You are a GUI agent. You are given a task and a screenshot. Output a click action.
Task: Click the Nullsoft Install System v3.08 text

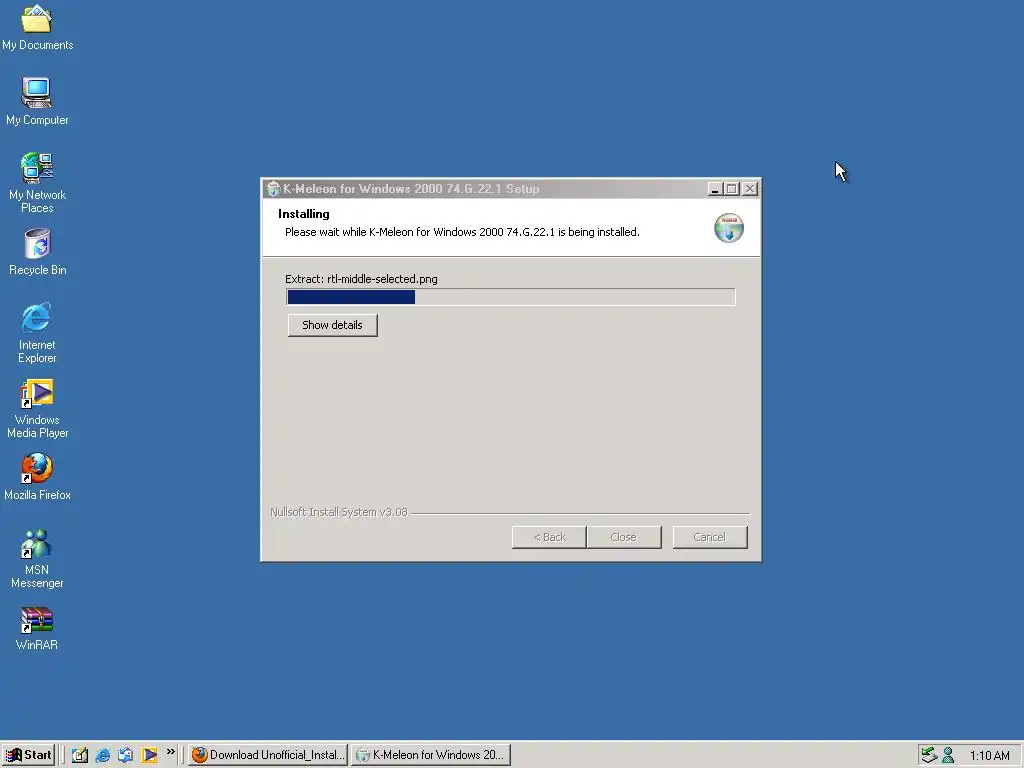[x=339, y=512]
